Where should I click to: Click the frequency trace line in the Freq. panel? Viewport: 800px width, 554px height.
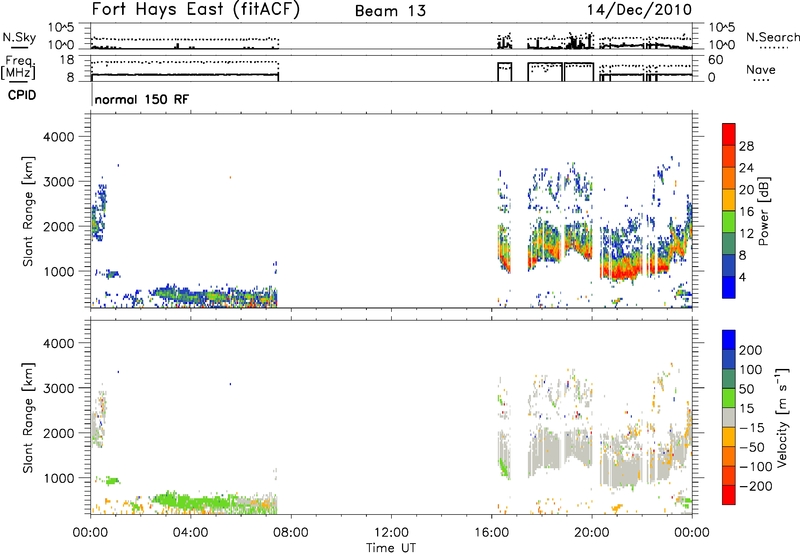click(x=185, y=74)
